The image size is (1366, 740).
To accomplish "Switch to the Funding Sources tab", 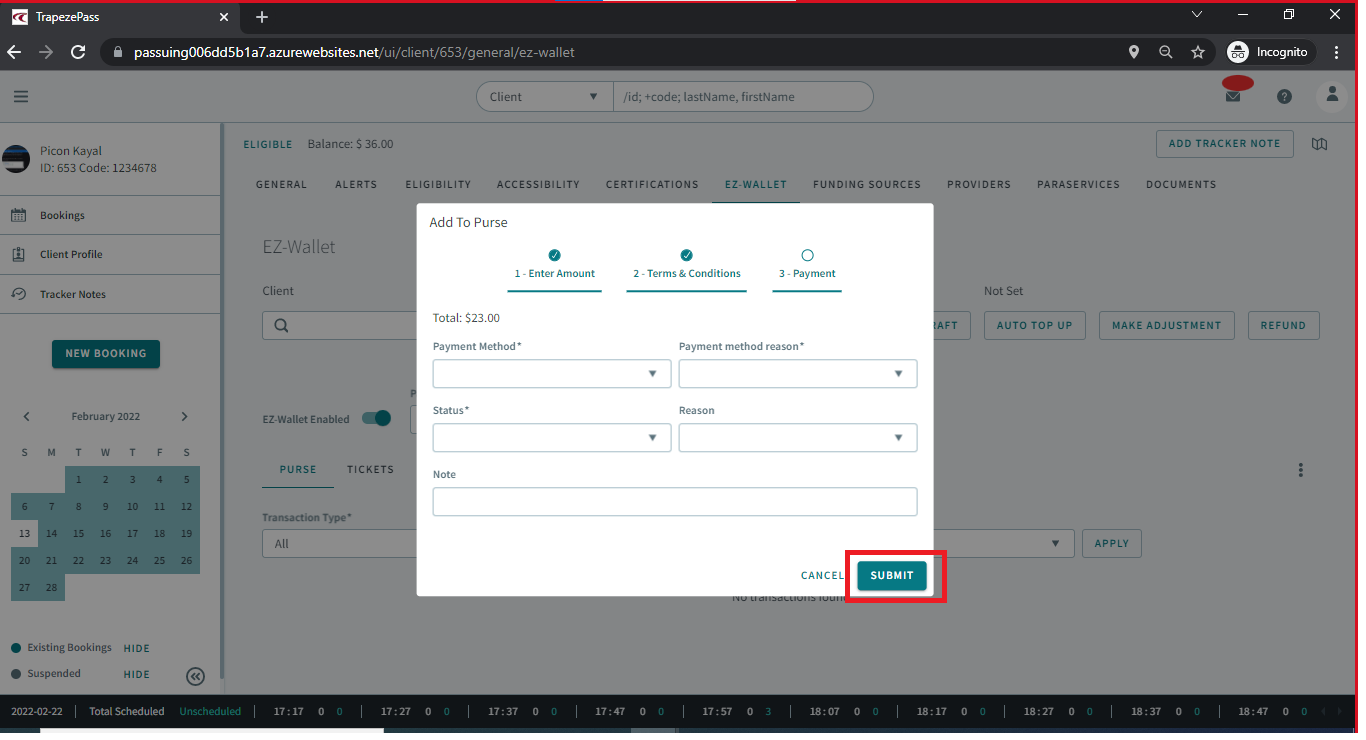I will click(x=865, y=184).
